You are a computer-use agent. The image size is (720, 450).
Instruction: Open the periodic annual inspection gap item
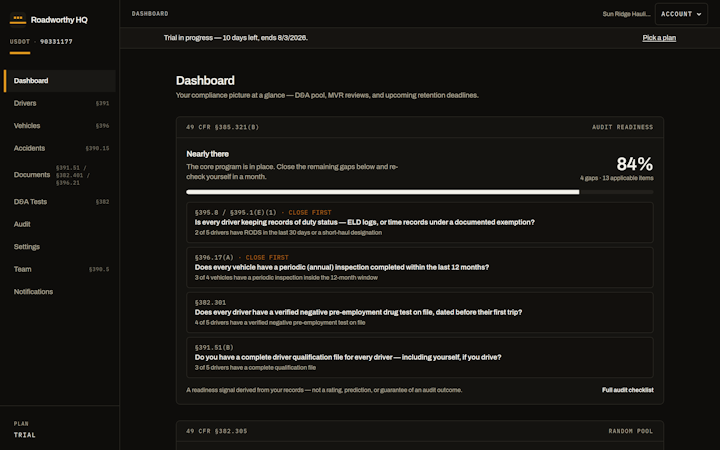[x=420, y=267]
